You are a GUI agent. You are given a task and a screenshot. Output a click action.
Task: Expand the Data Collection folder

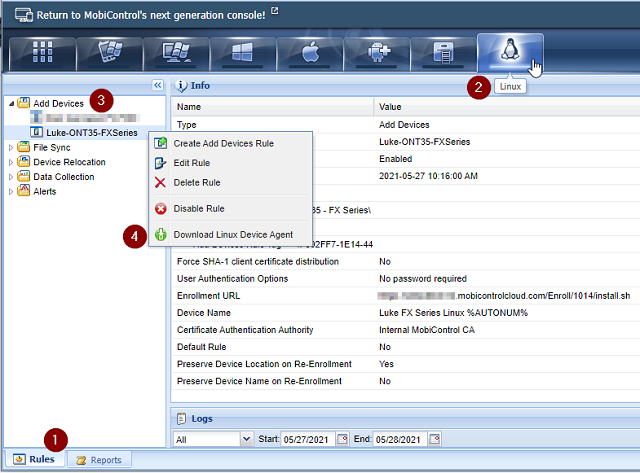[11, 177]
